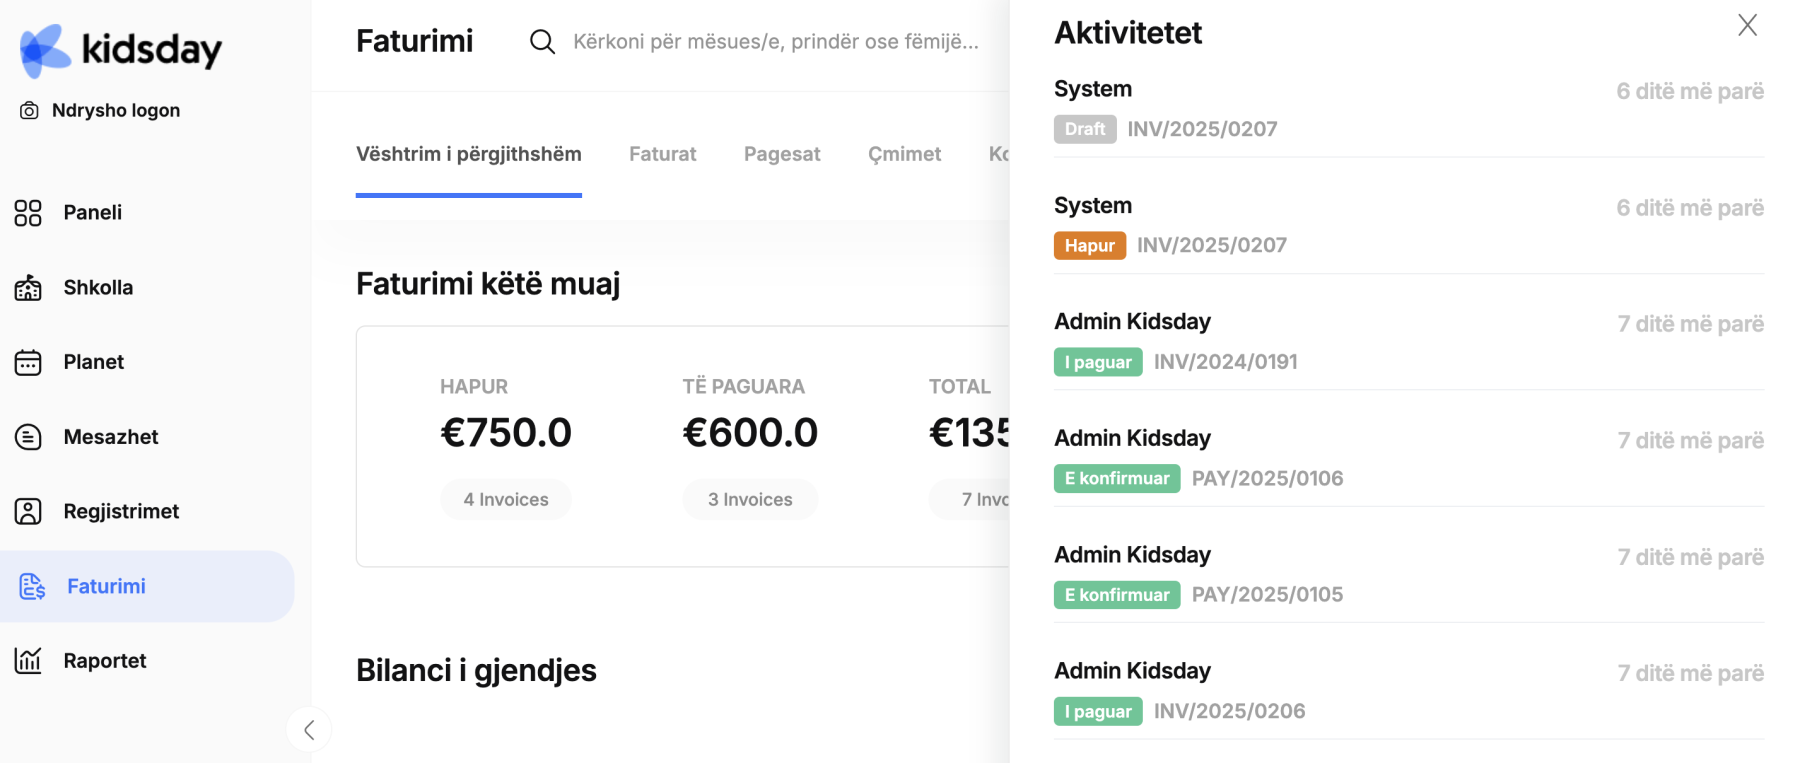Open the I paguar INV/2025/0206 entry
Image resolution: width=1800 pixels, height=763 pixels.
[1409, 692]
